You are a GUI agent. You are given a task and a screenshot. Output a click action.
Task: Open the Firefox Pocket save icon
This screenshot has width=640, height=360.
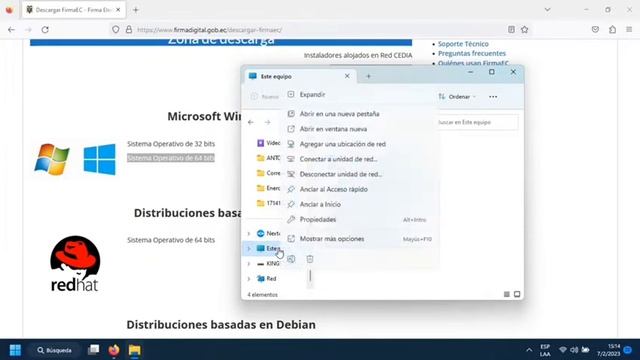[x=595, y=29]
